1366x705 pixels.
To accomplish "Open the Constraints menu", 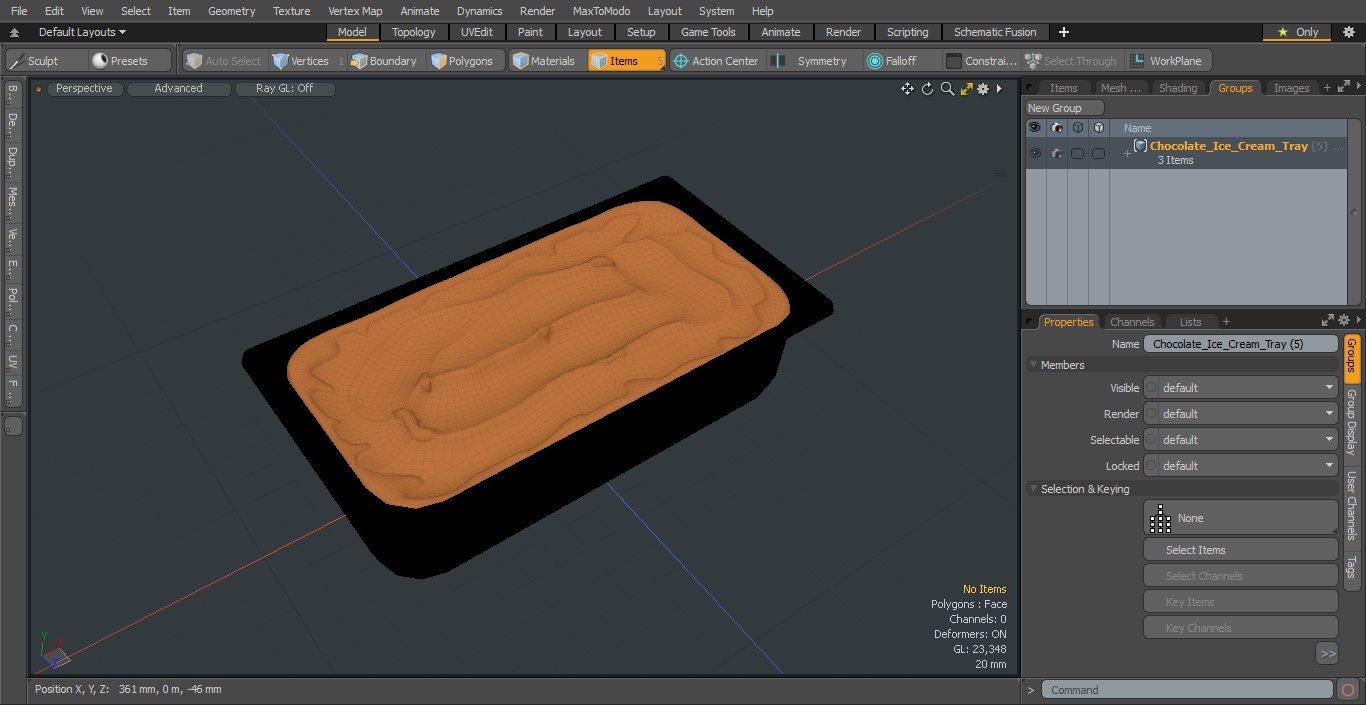I will (x=981, y=61).
